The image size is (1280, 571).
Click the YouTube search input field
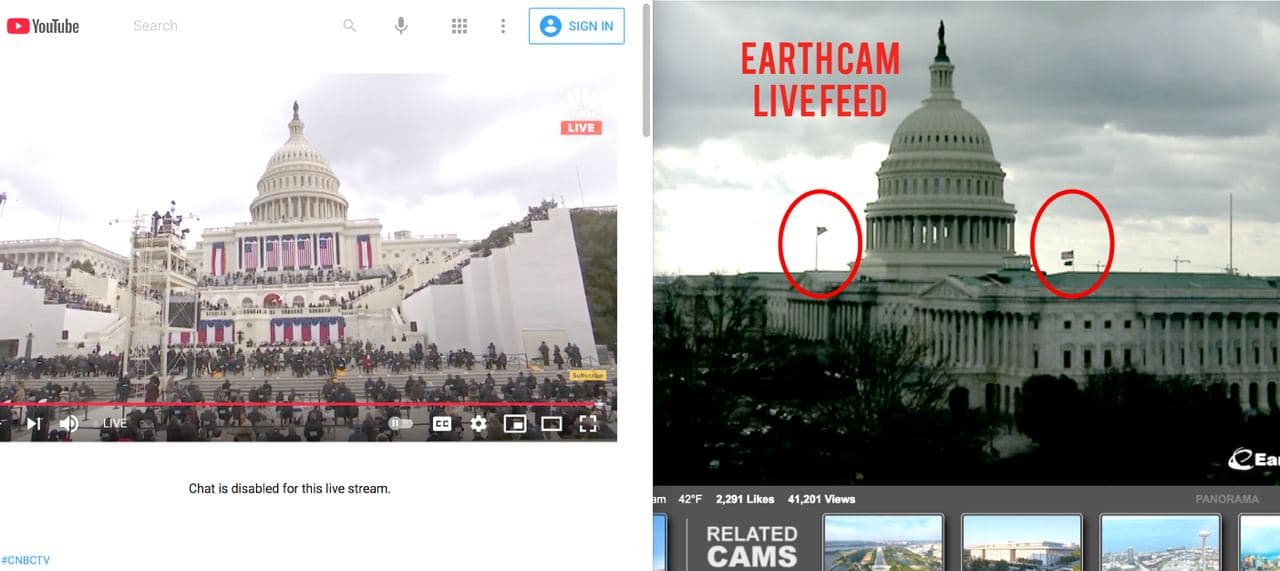230,26
